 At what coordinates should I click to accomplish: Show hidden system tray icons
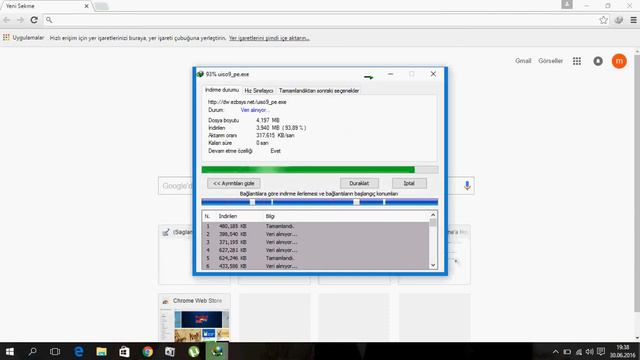[556, 352]
